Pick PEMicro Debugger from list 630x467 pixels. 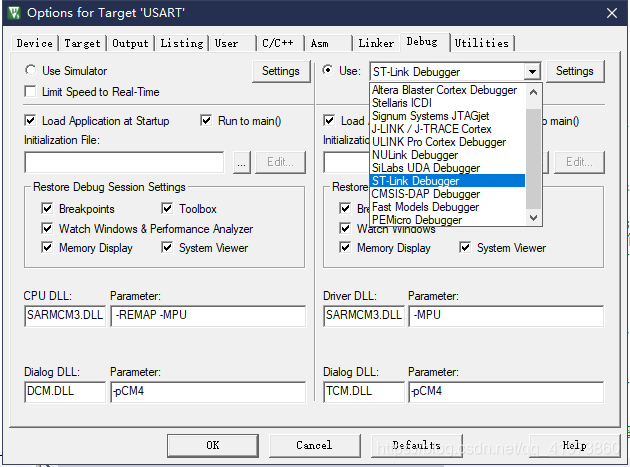[x=447, y=220]
